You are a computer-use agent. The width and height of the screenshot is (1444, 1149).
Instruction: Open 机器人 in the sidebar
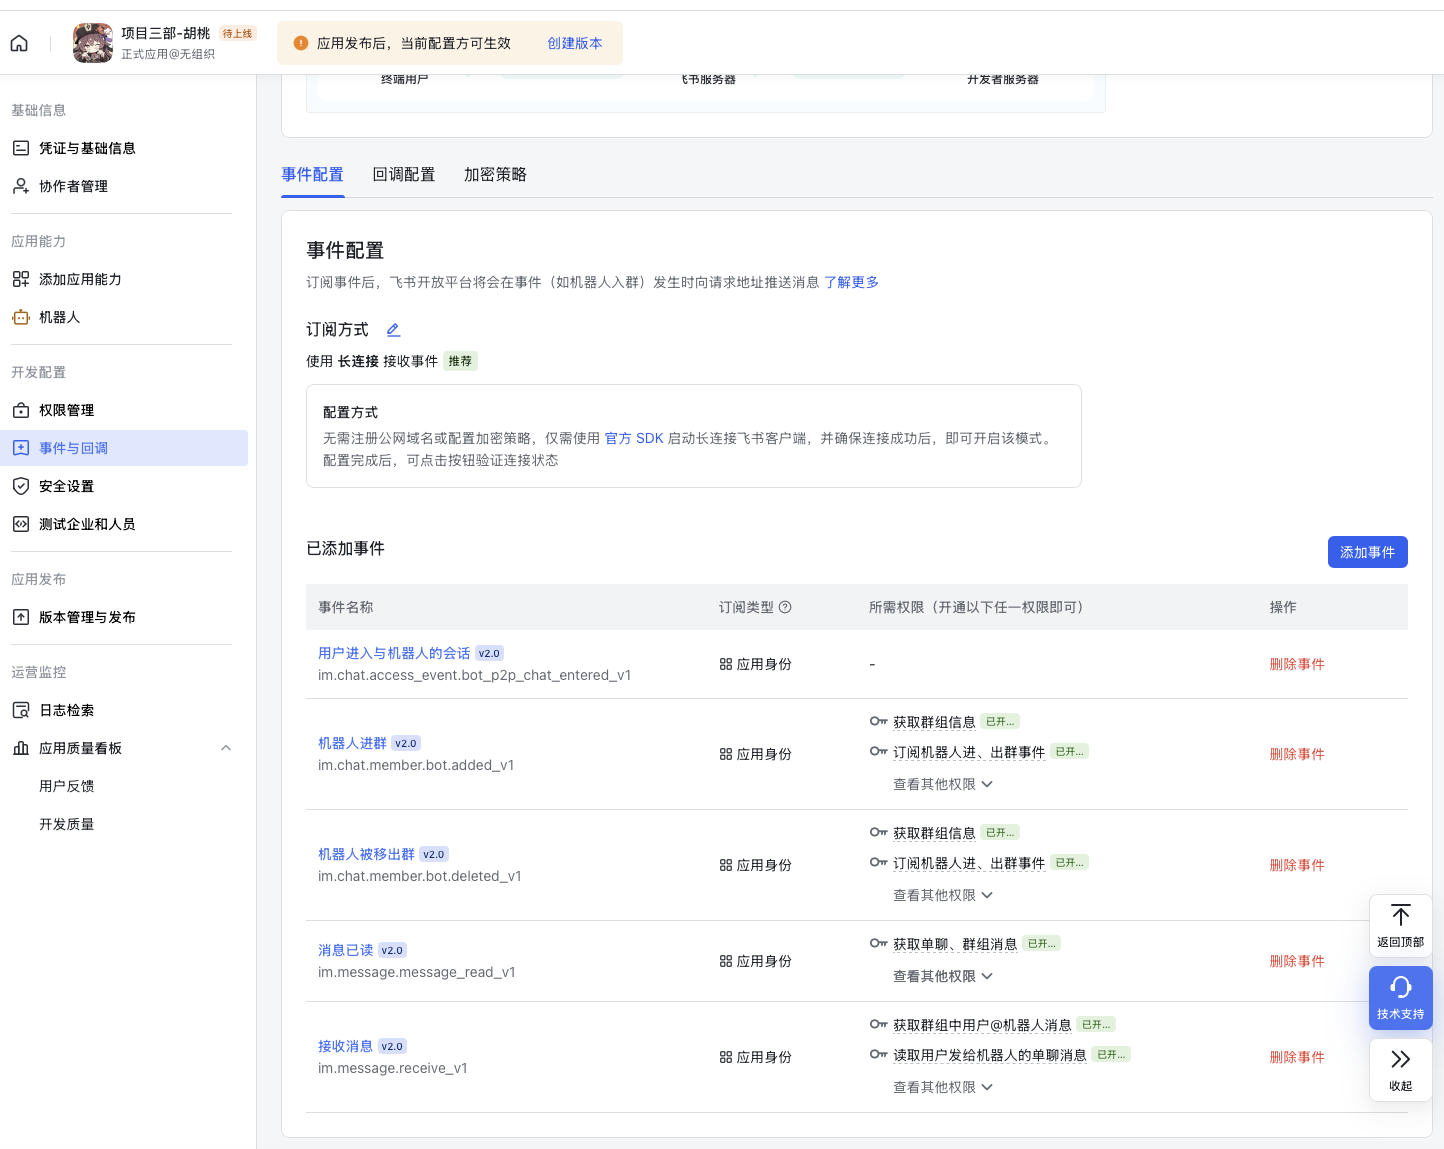[x=59, y=317]
